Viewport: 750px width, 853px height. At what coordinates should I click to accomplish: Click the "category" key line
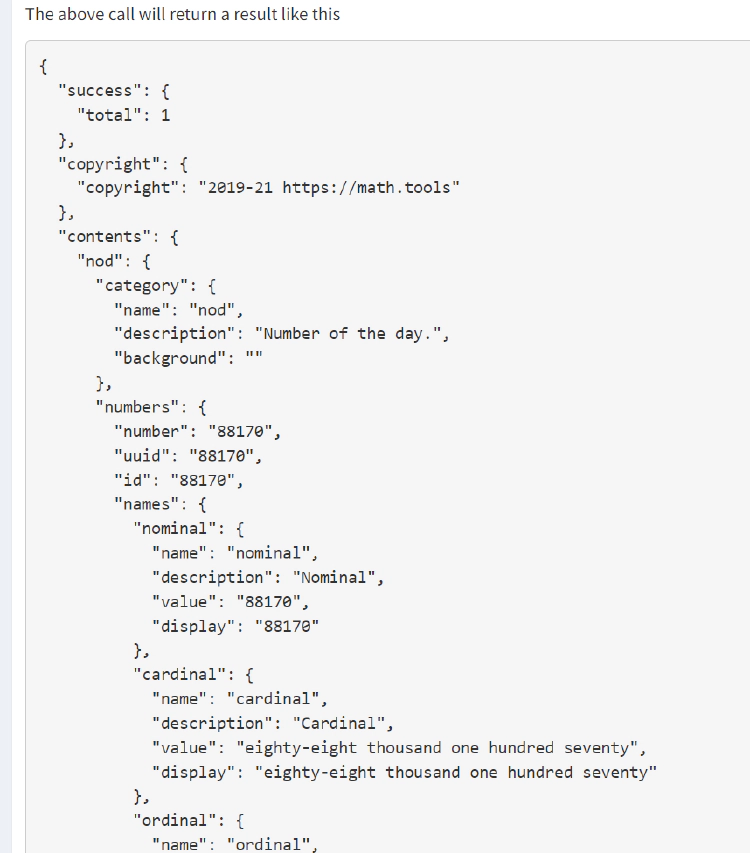pyautogui.click(x=156, y=286)
